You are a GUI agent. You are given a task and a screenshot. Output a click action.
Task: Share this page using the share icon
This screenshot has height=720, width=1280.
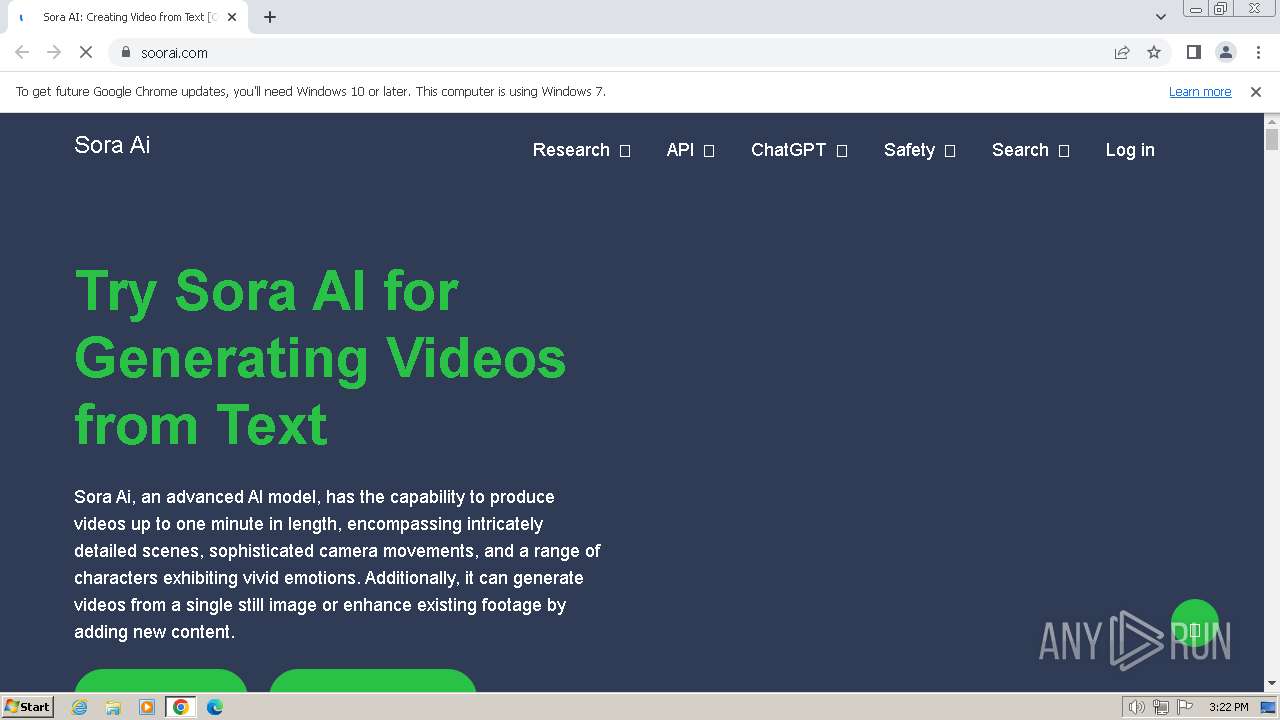[x=1122, y=52]
